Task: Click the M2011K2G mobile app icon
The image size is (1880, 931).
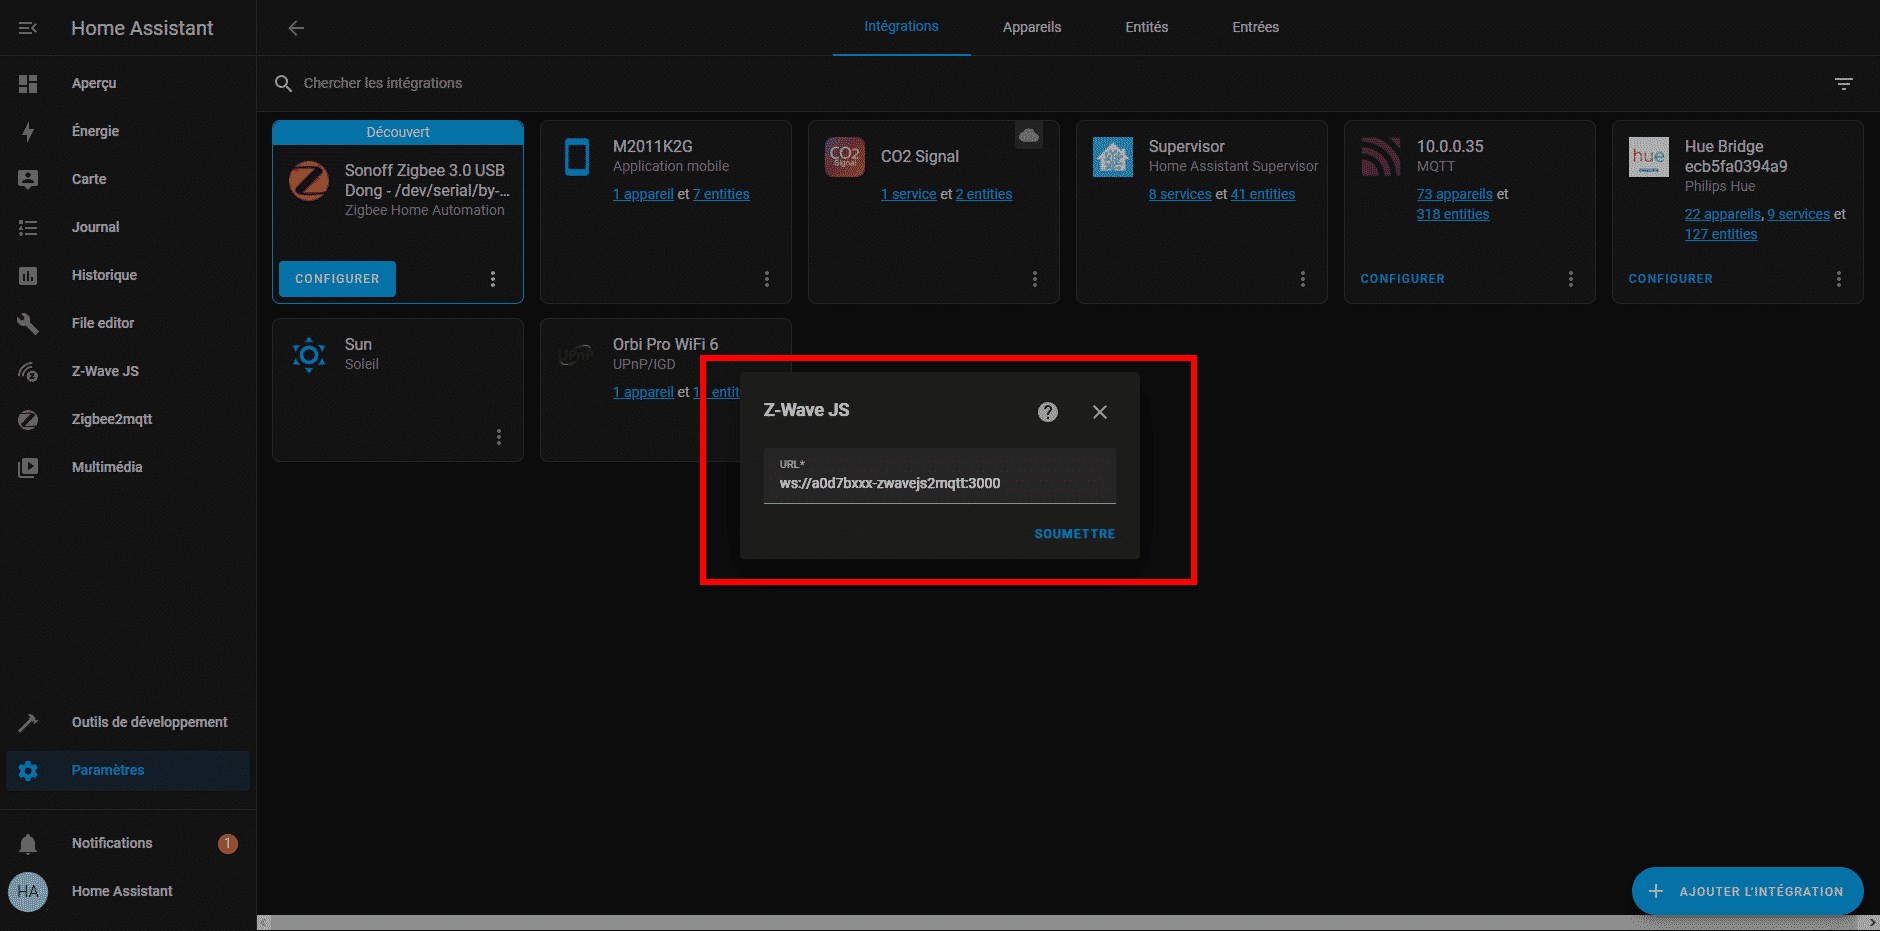Action: tap(577, 157)
